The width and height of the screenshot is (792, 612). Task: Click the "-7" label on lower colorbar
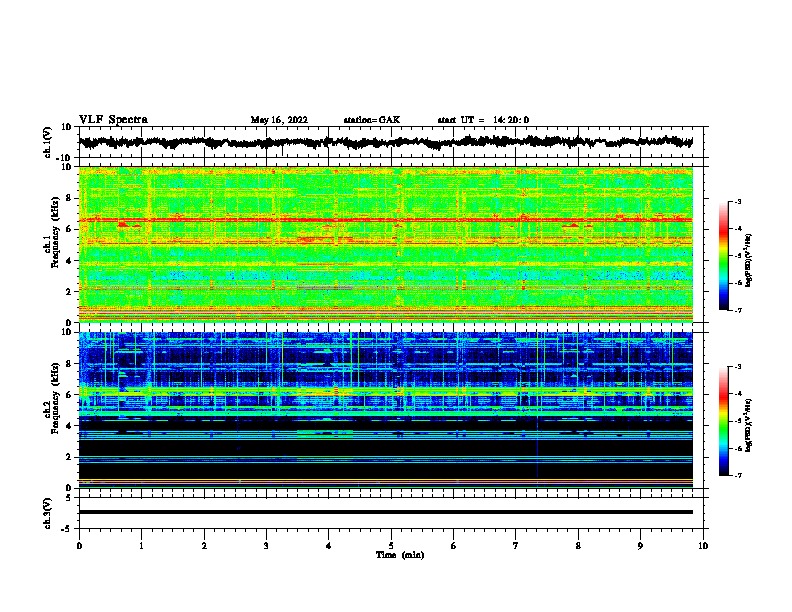coord(737,476)
